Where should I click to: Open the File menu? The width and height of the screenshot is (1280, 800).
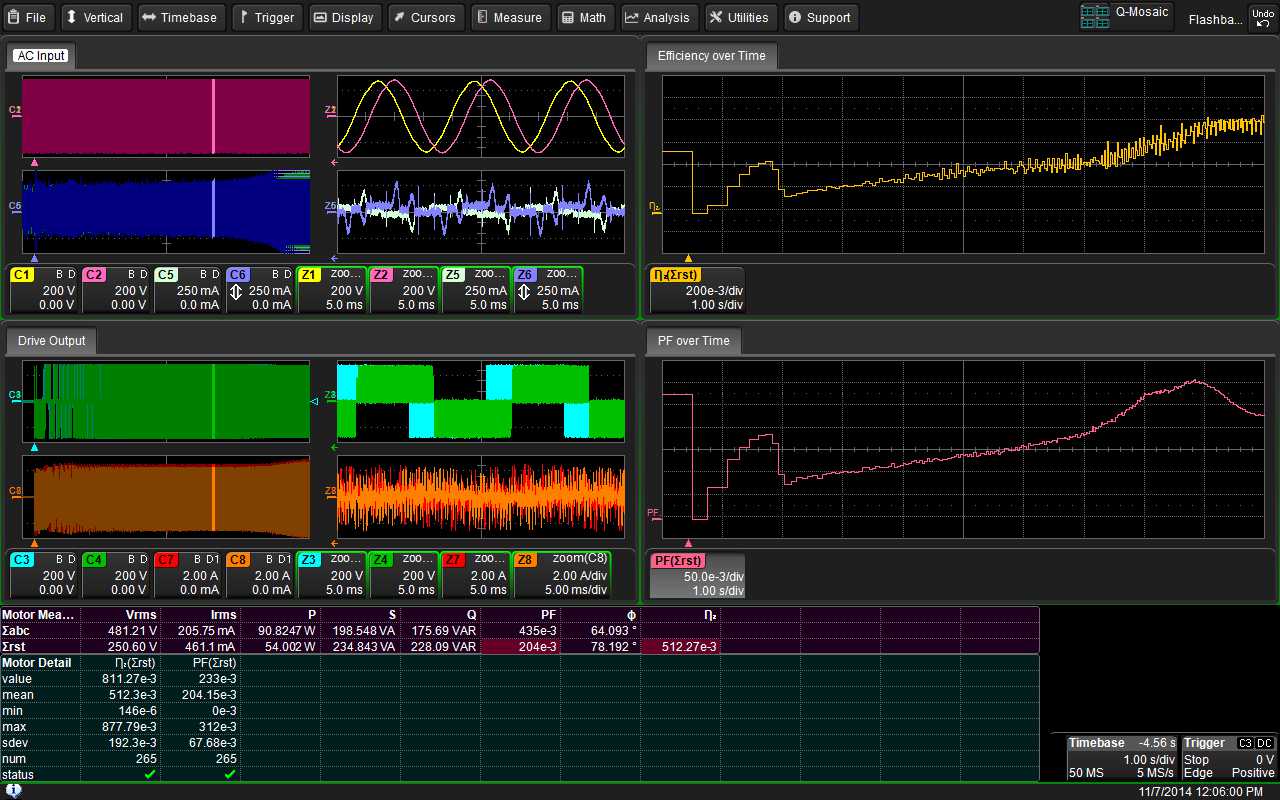pos(29,17)
